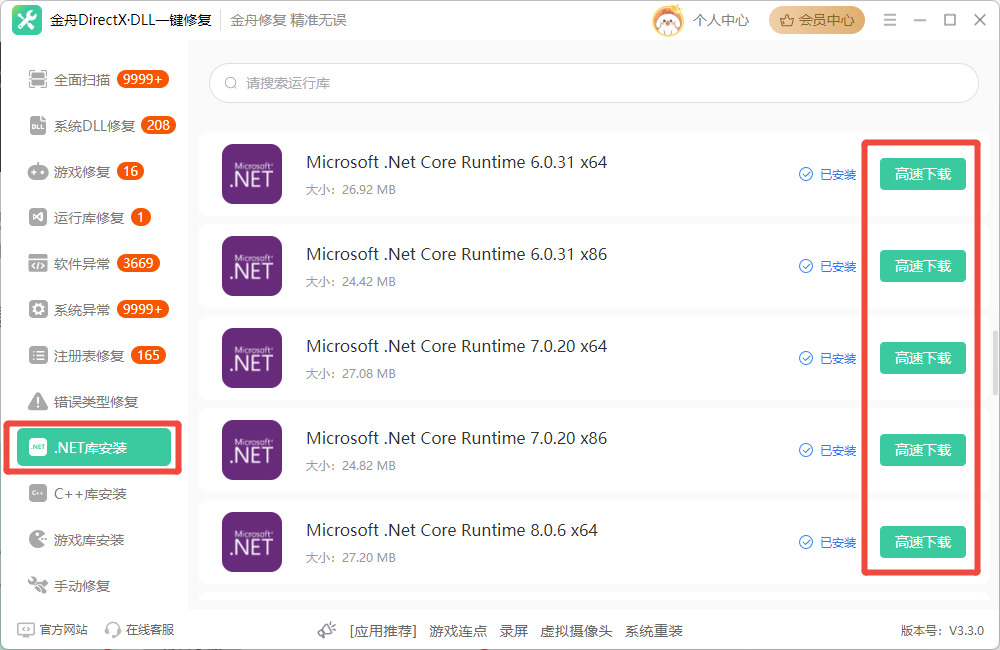Open the 会员中心 membership button
1000x650 pixels.
click(817, 20)
